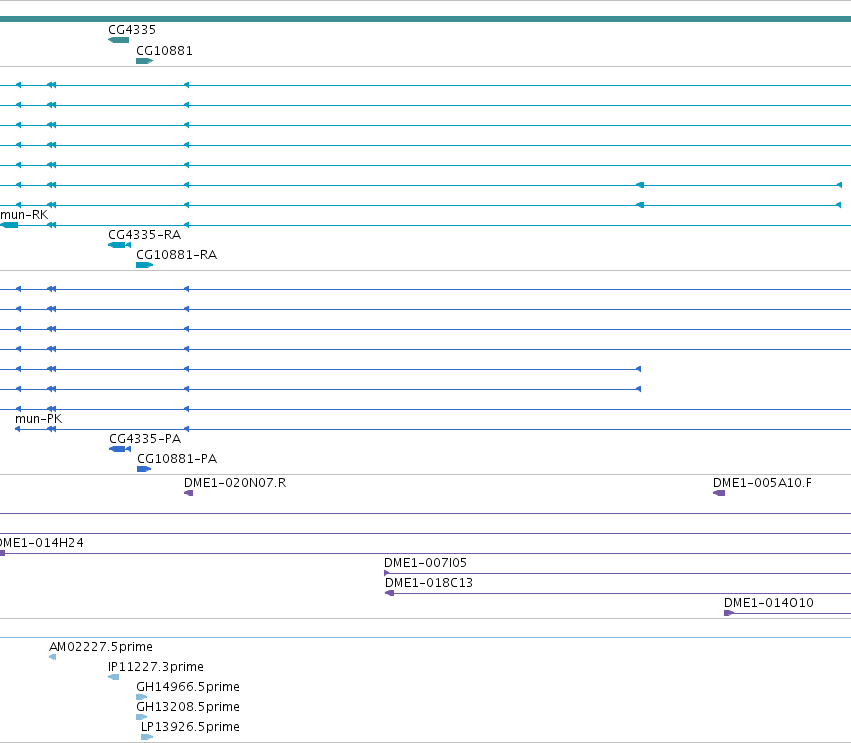Select the DME1-020N07.R clone end glyph
Viewport: 851px width, 743px height.
click(188, 493)
